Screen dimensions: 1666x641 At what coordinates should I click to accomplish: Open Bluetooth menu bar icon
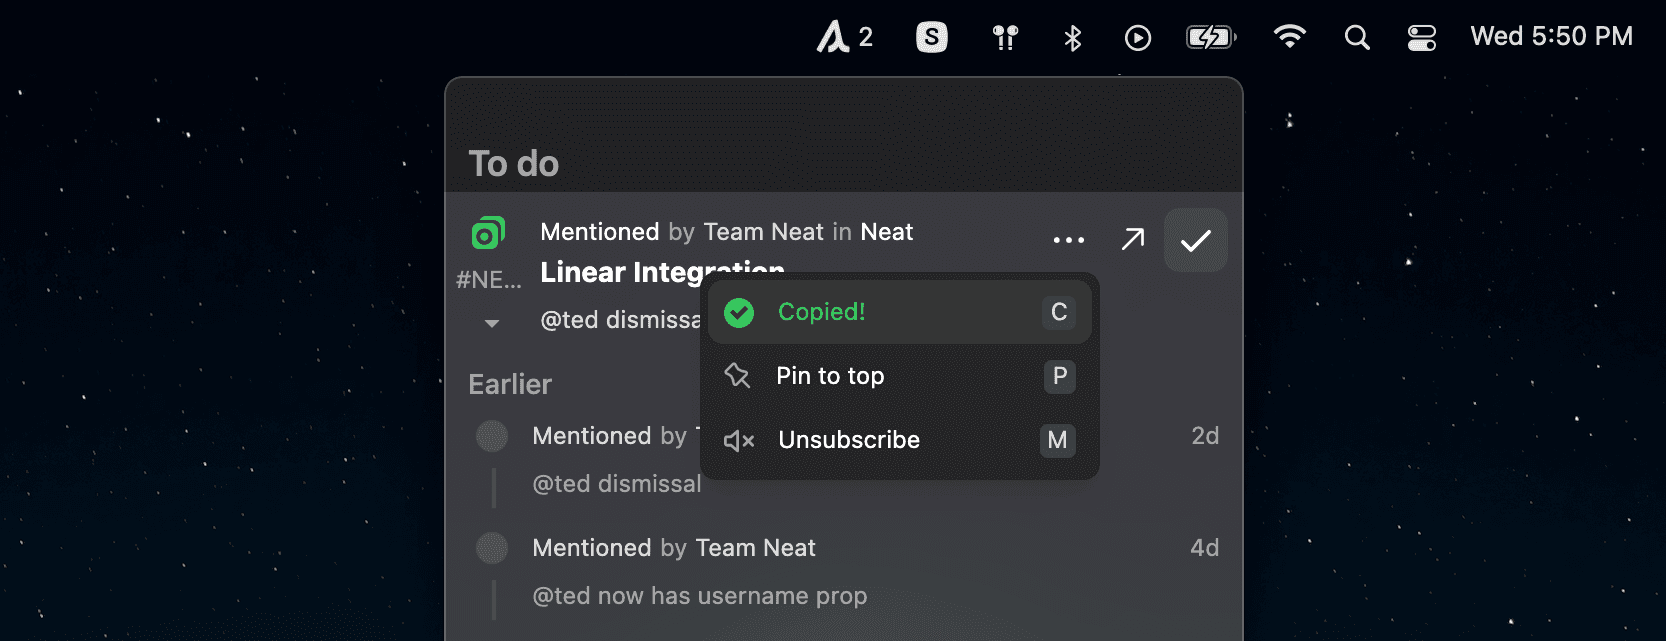[x=1073, y=38]
